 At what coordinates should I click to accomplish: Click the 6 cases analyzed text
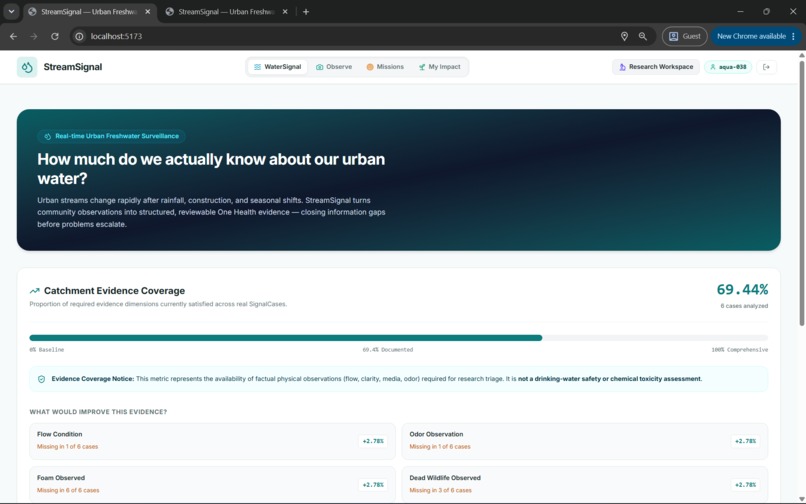(744, 306)
